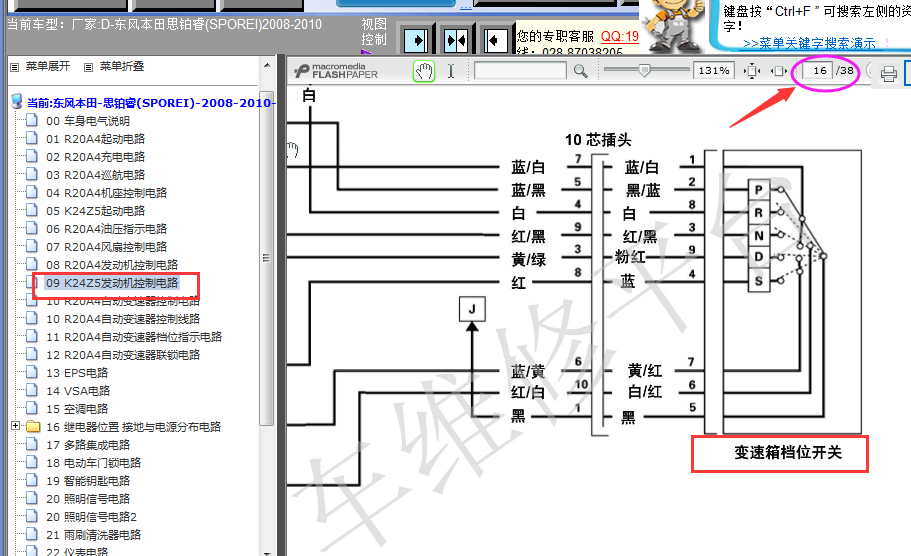Click the printer icon in FlashPaper toolbar
This screenshot has width=911, height=556.
tap(888, 74)
